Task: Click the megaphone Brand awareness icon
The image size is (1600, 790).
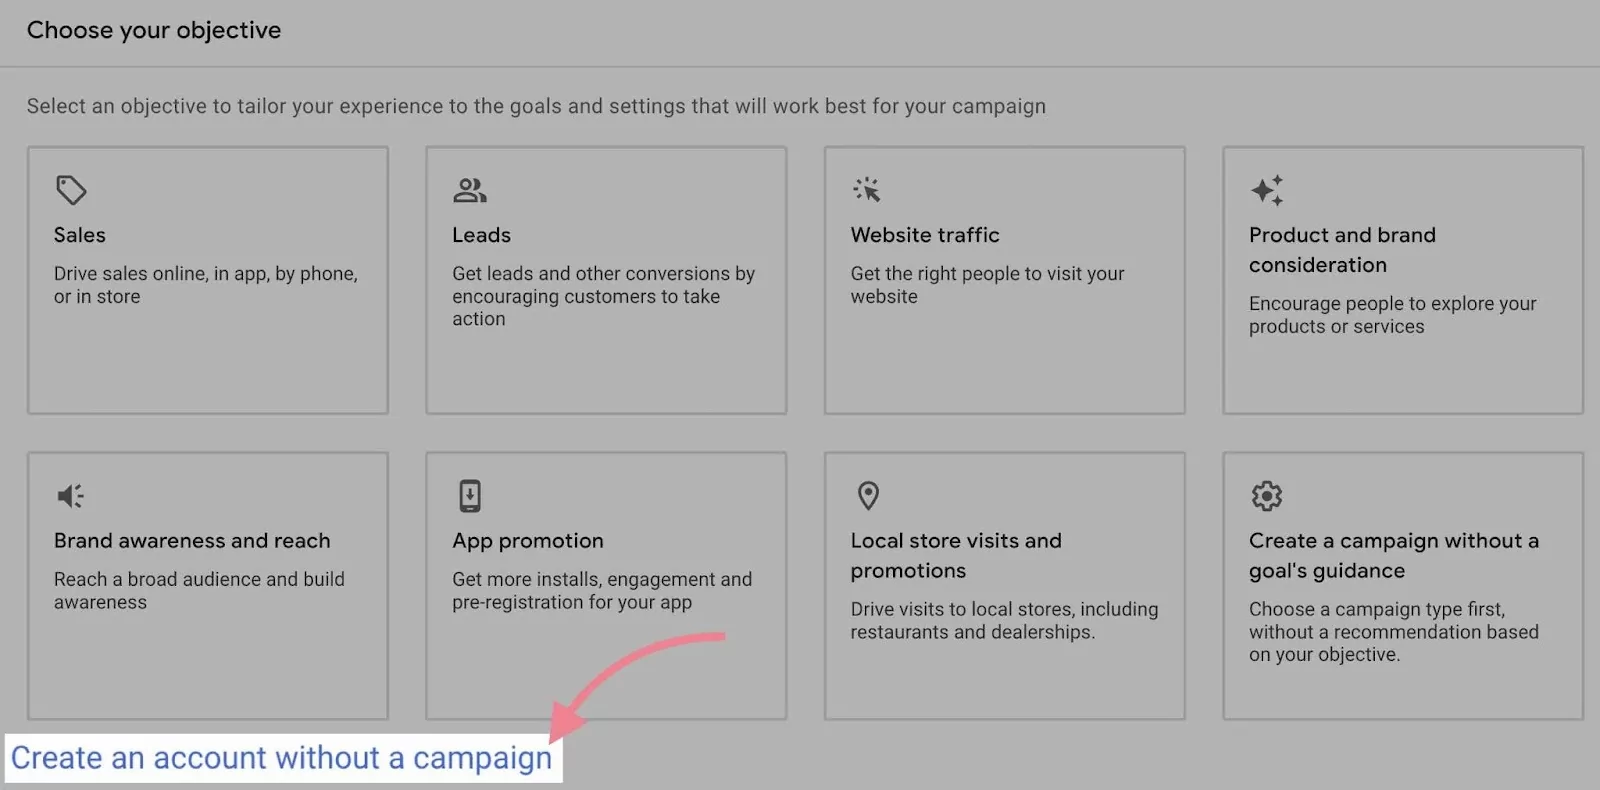Action: click(71, 496)
